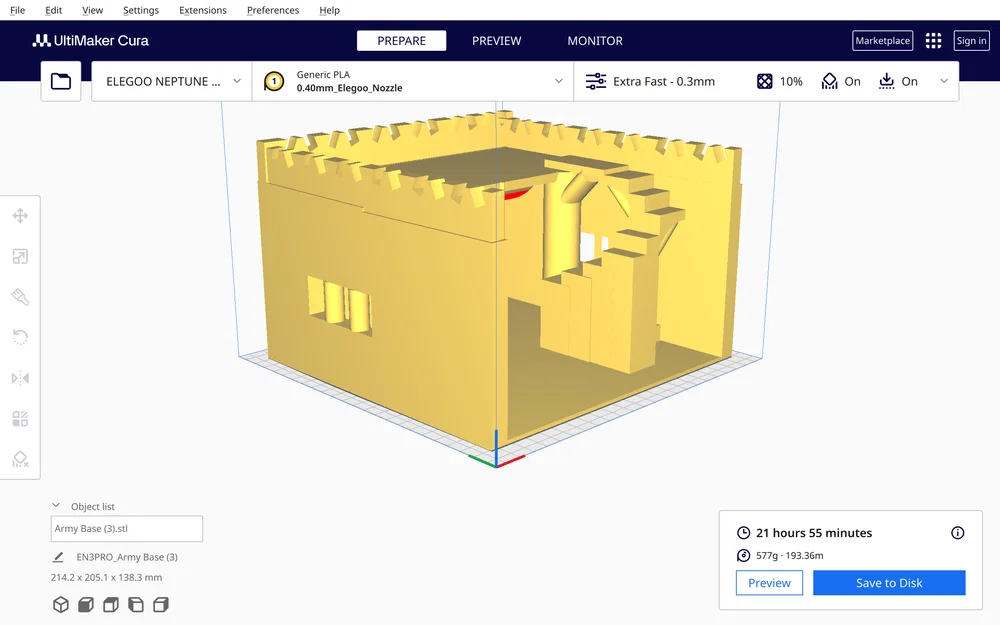Select the Move tool
This screenshot has width=1000, height=625.
pyautogui.click(x=20, y=216)
